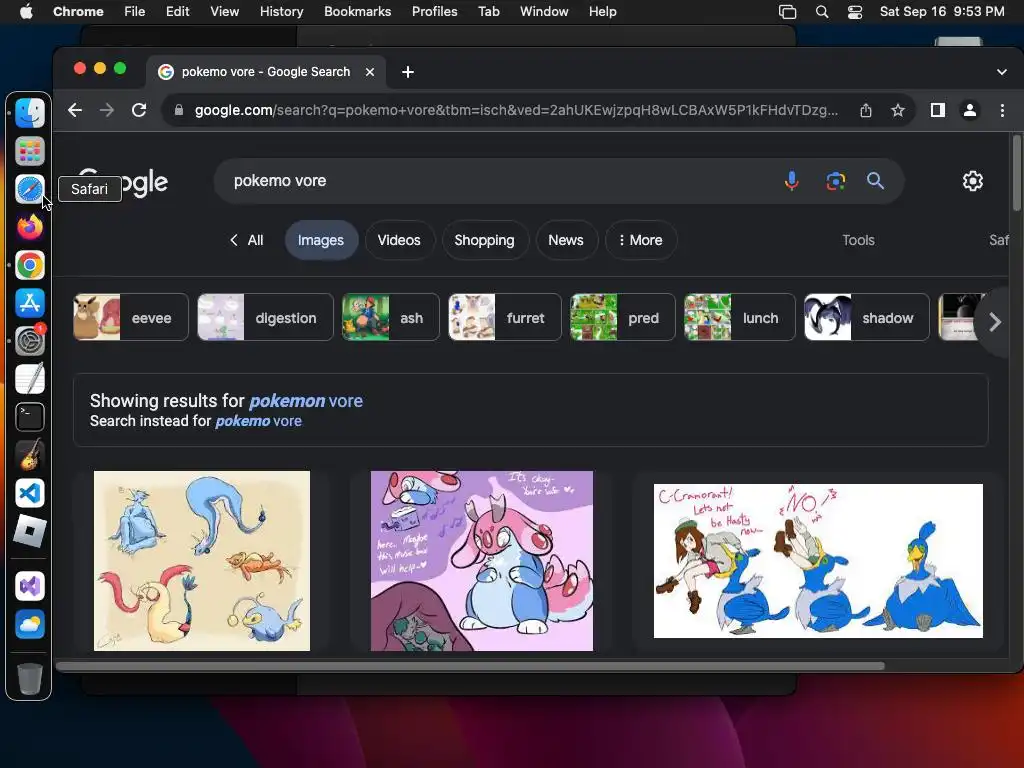Open Terminal from the Dock
Image resolution: width=1024 pixels, height=768 pixels.
(29, 417)
